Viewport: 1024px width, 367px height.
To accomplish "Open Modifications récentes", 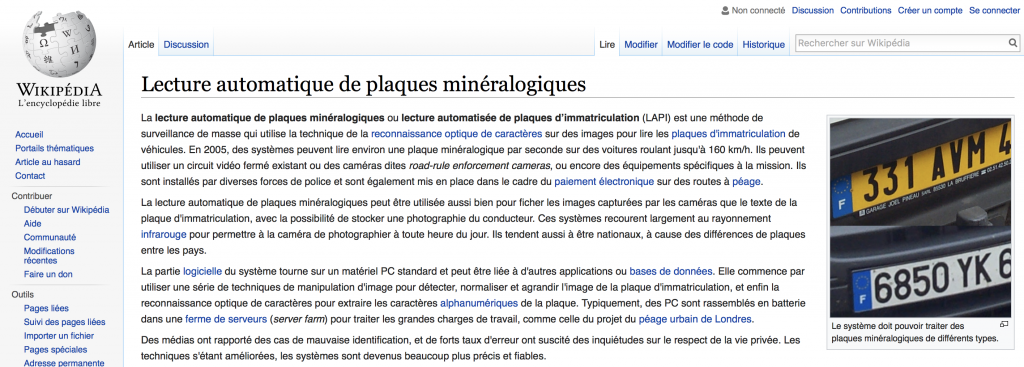I will click(49, 255).
